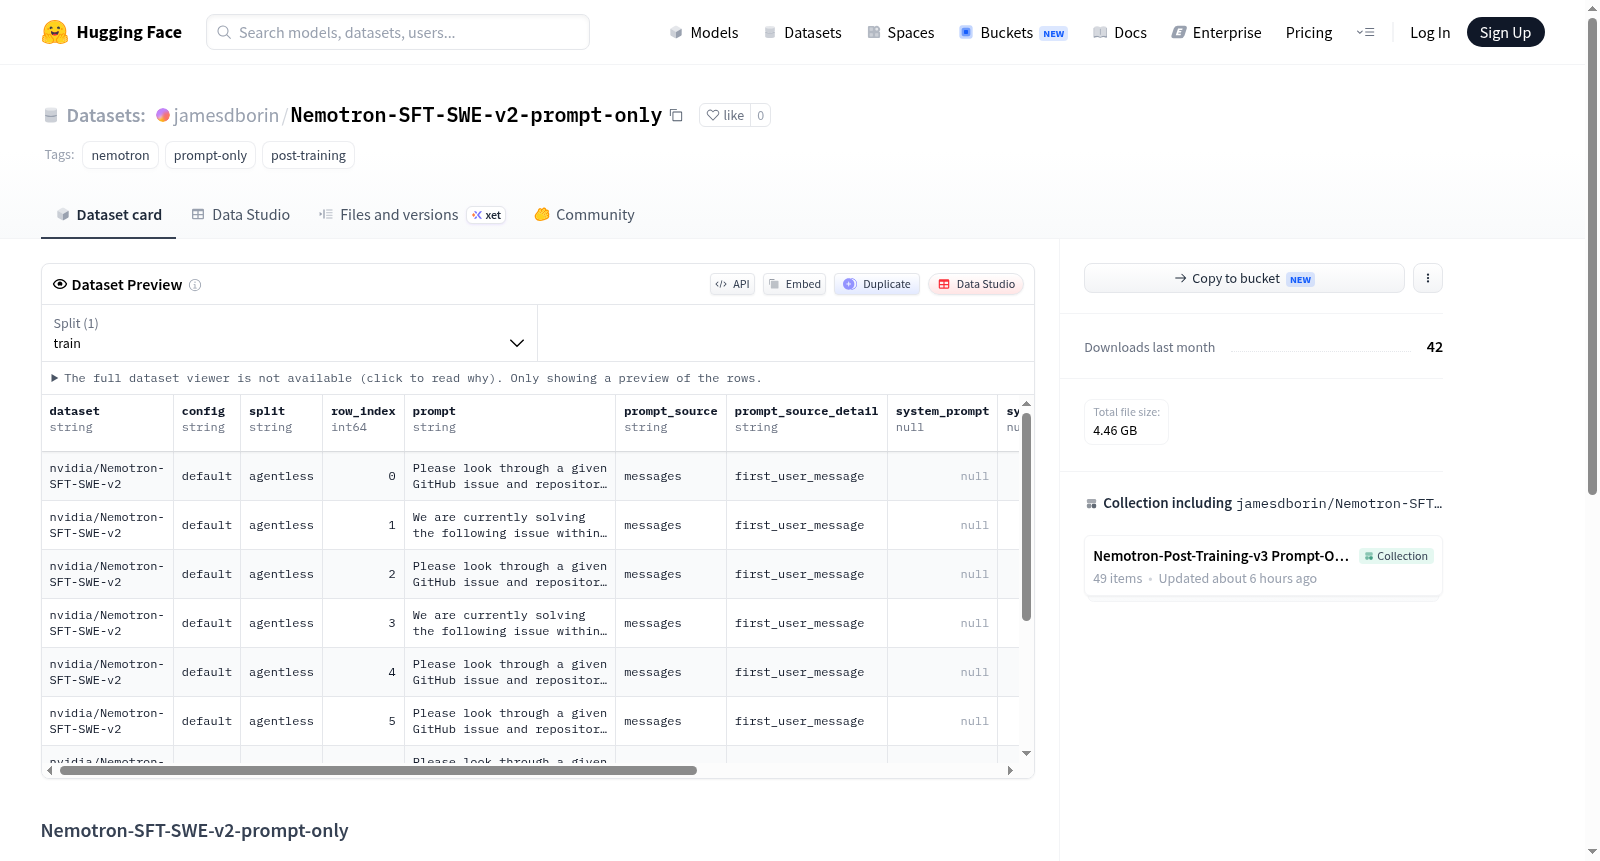Click the Total file size 4.46 GB box
The height and width of the screenshot is (861, 1600).
point(1127,421)
